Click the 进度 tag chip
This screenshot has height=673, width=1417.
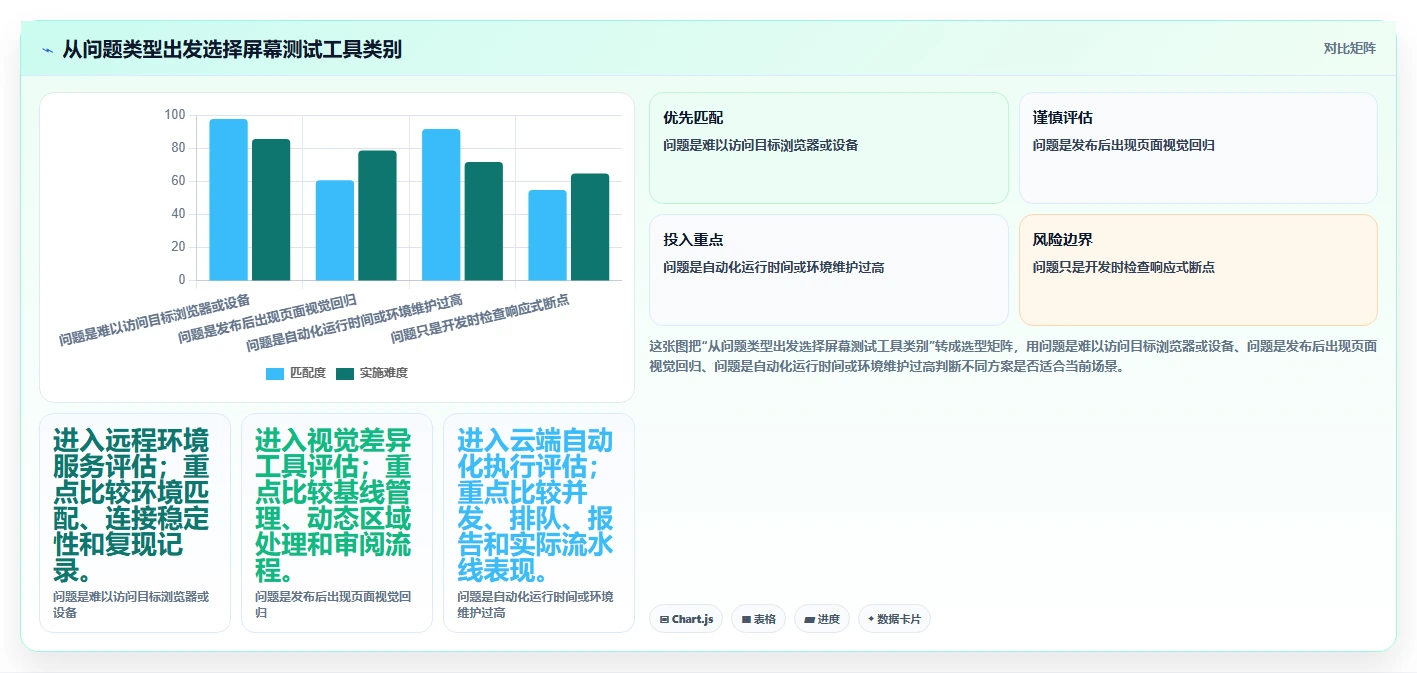pyautogui.click(x=822, y=619)
